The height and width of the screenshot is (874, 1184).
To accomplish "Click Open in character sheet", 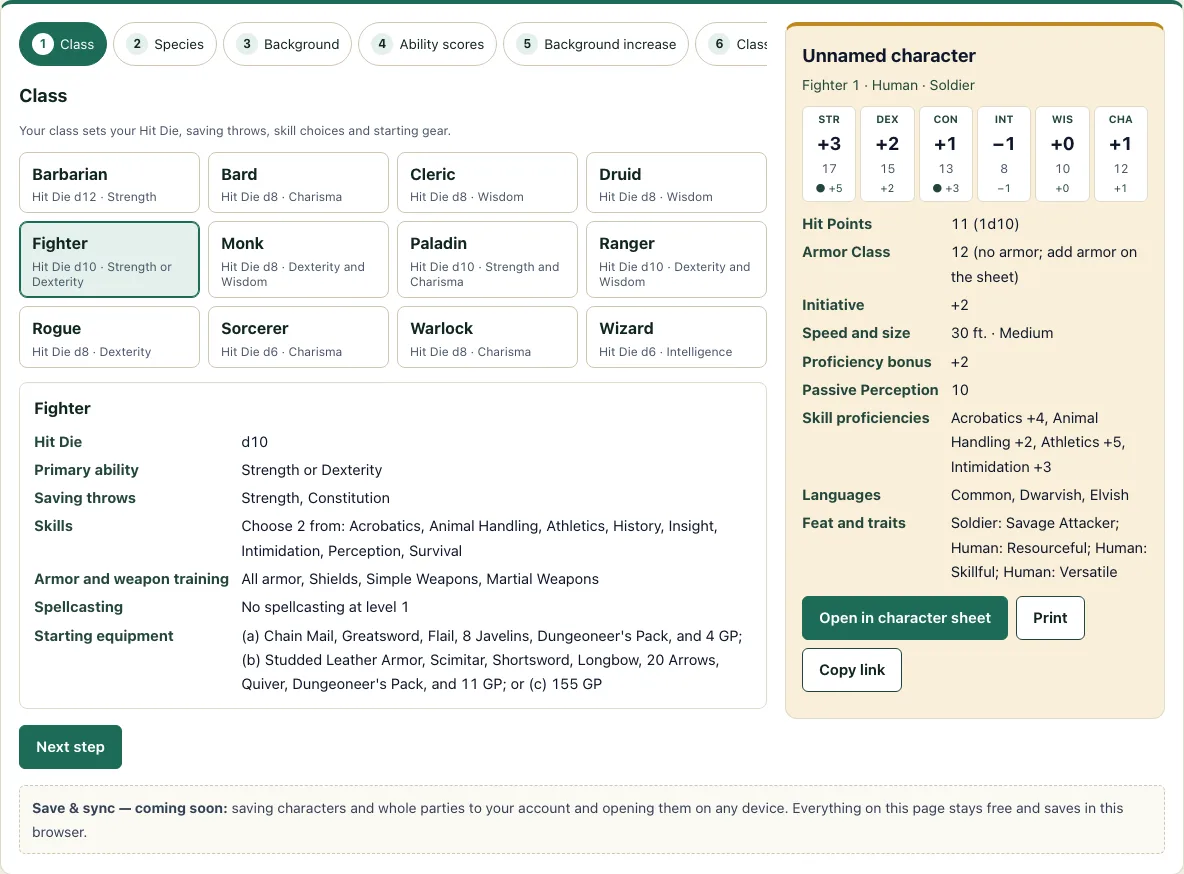I will 905,618.
